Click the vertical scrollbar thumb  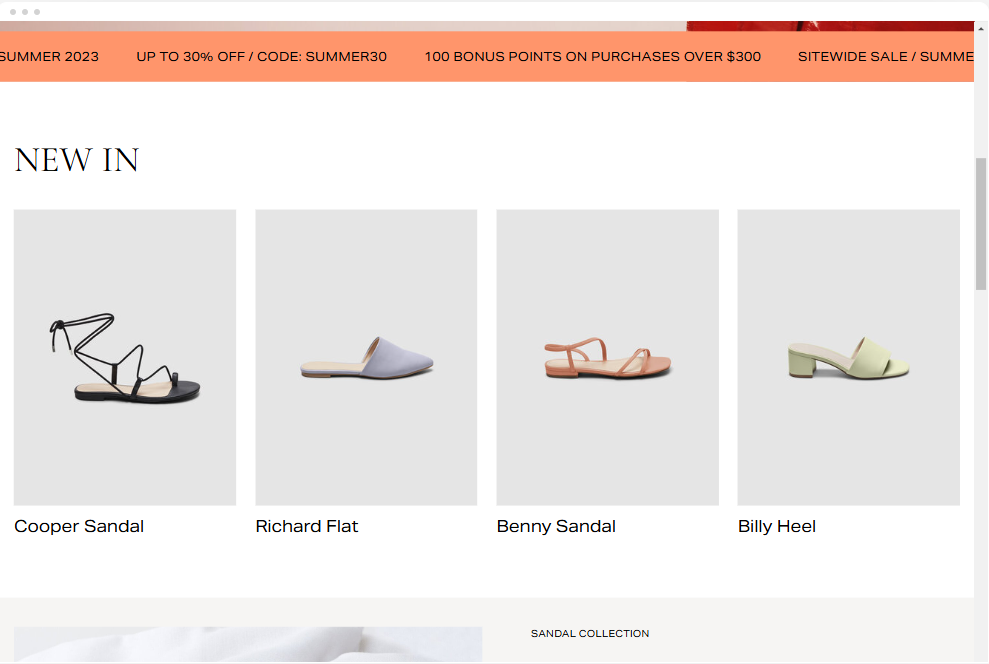coord(981,223)
